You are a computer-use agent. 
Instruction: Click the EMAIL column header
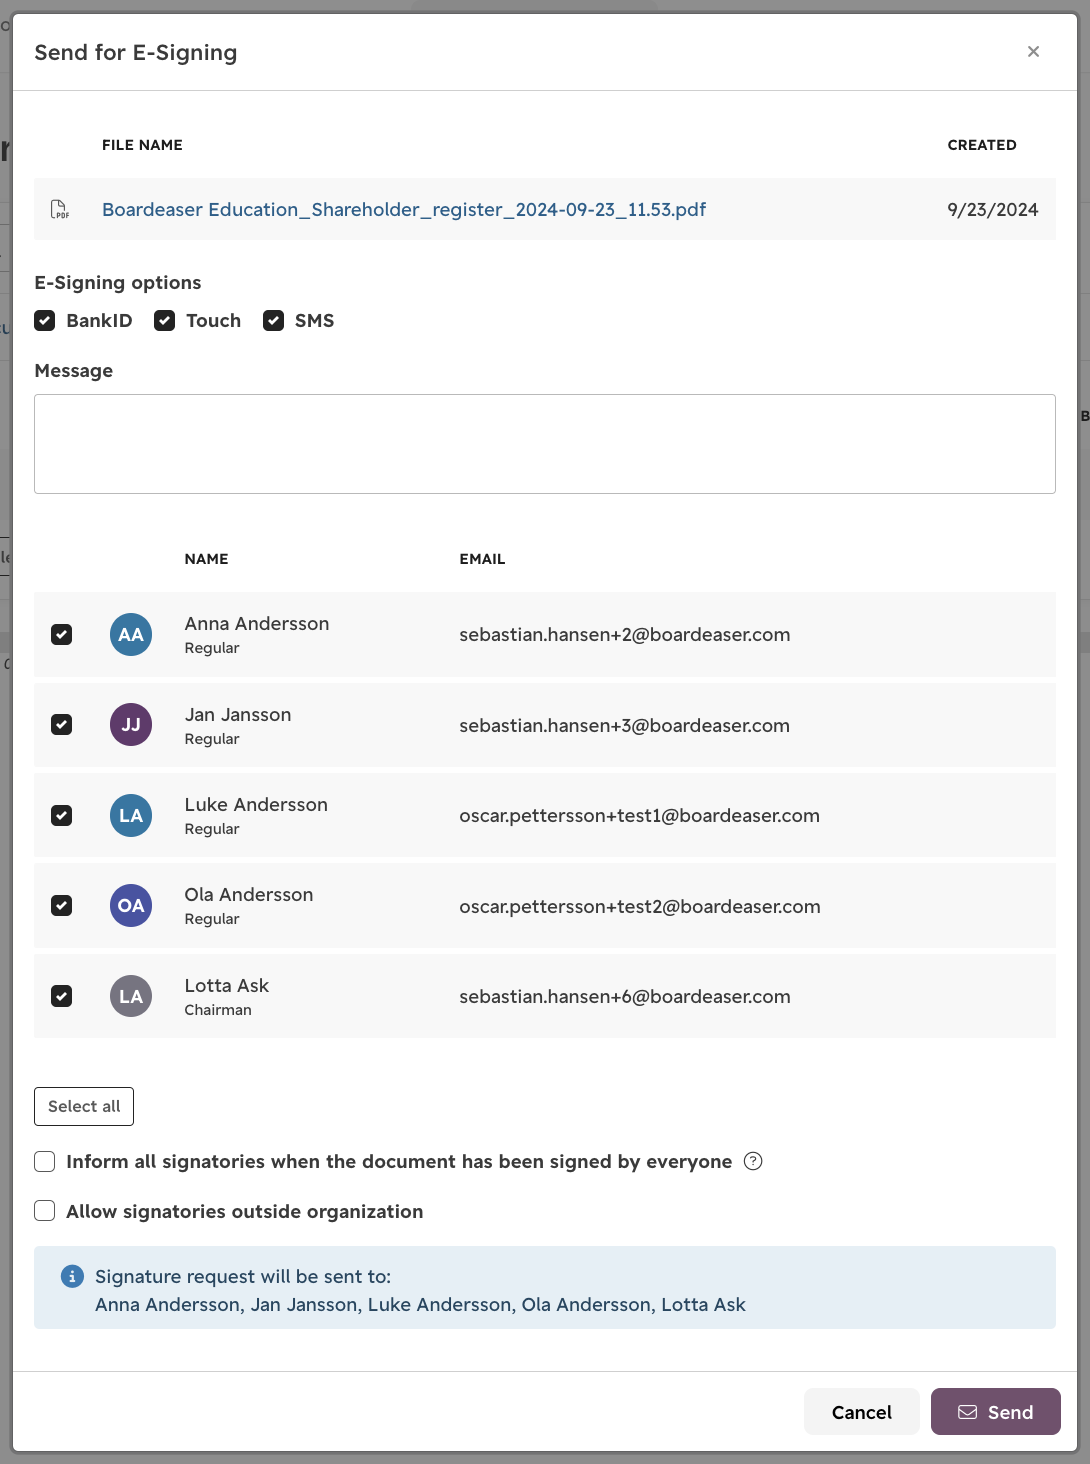[x=482, y=559]
